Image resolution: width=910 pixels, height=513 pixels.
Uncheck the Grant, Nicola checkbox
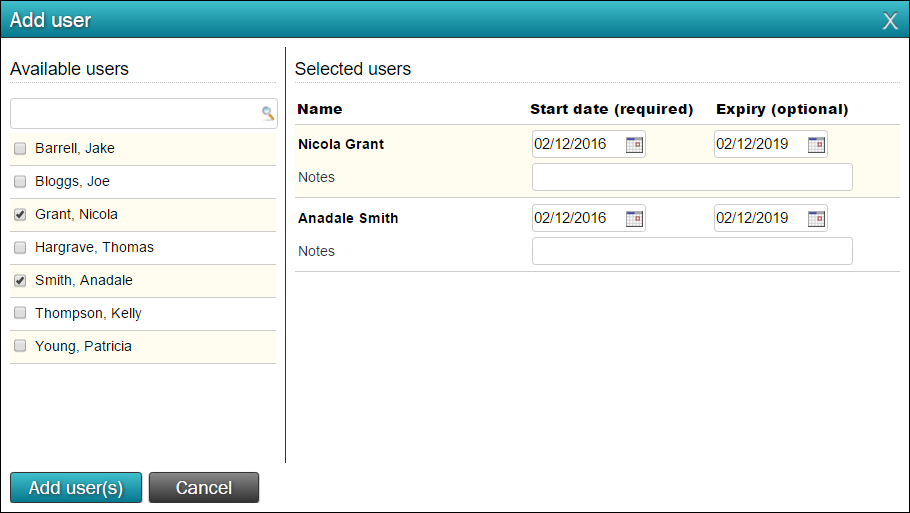coord(20,215)
